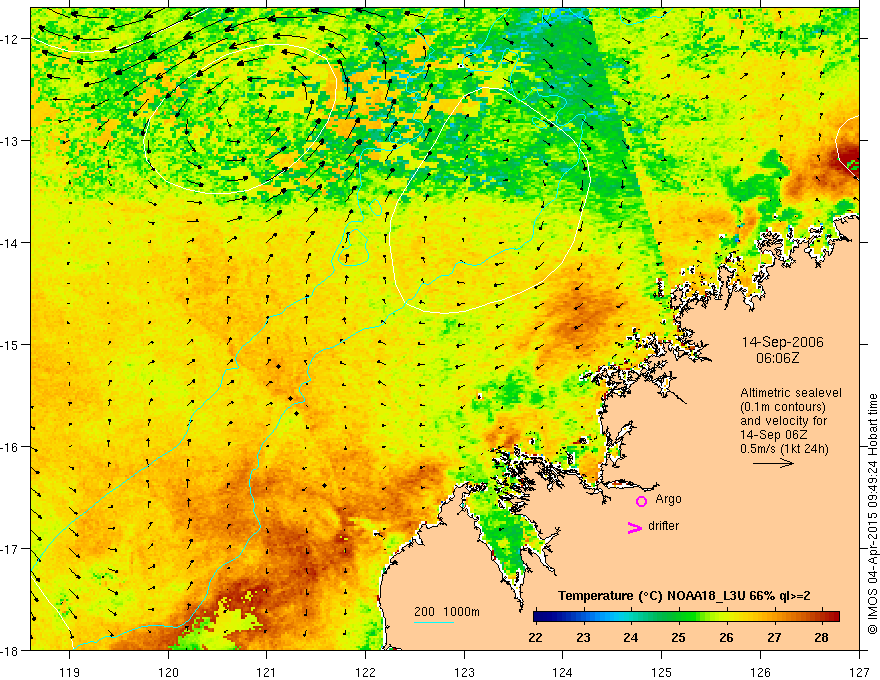
Task: Click the 'Altimetric sealevel' caption line
Action: click(791, 393)
